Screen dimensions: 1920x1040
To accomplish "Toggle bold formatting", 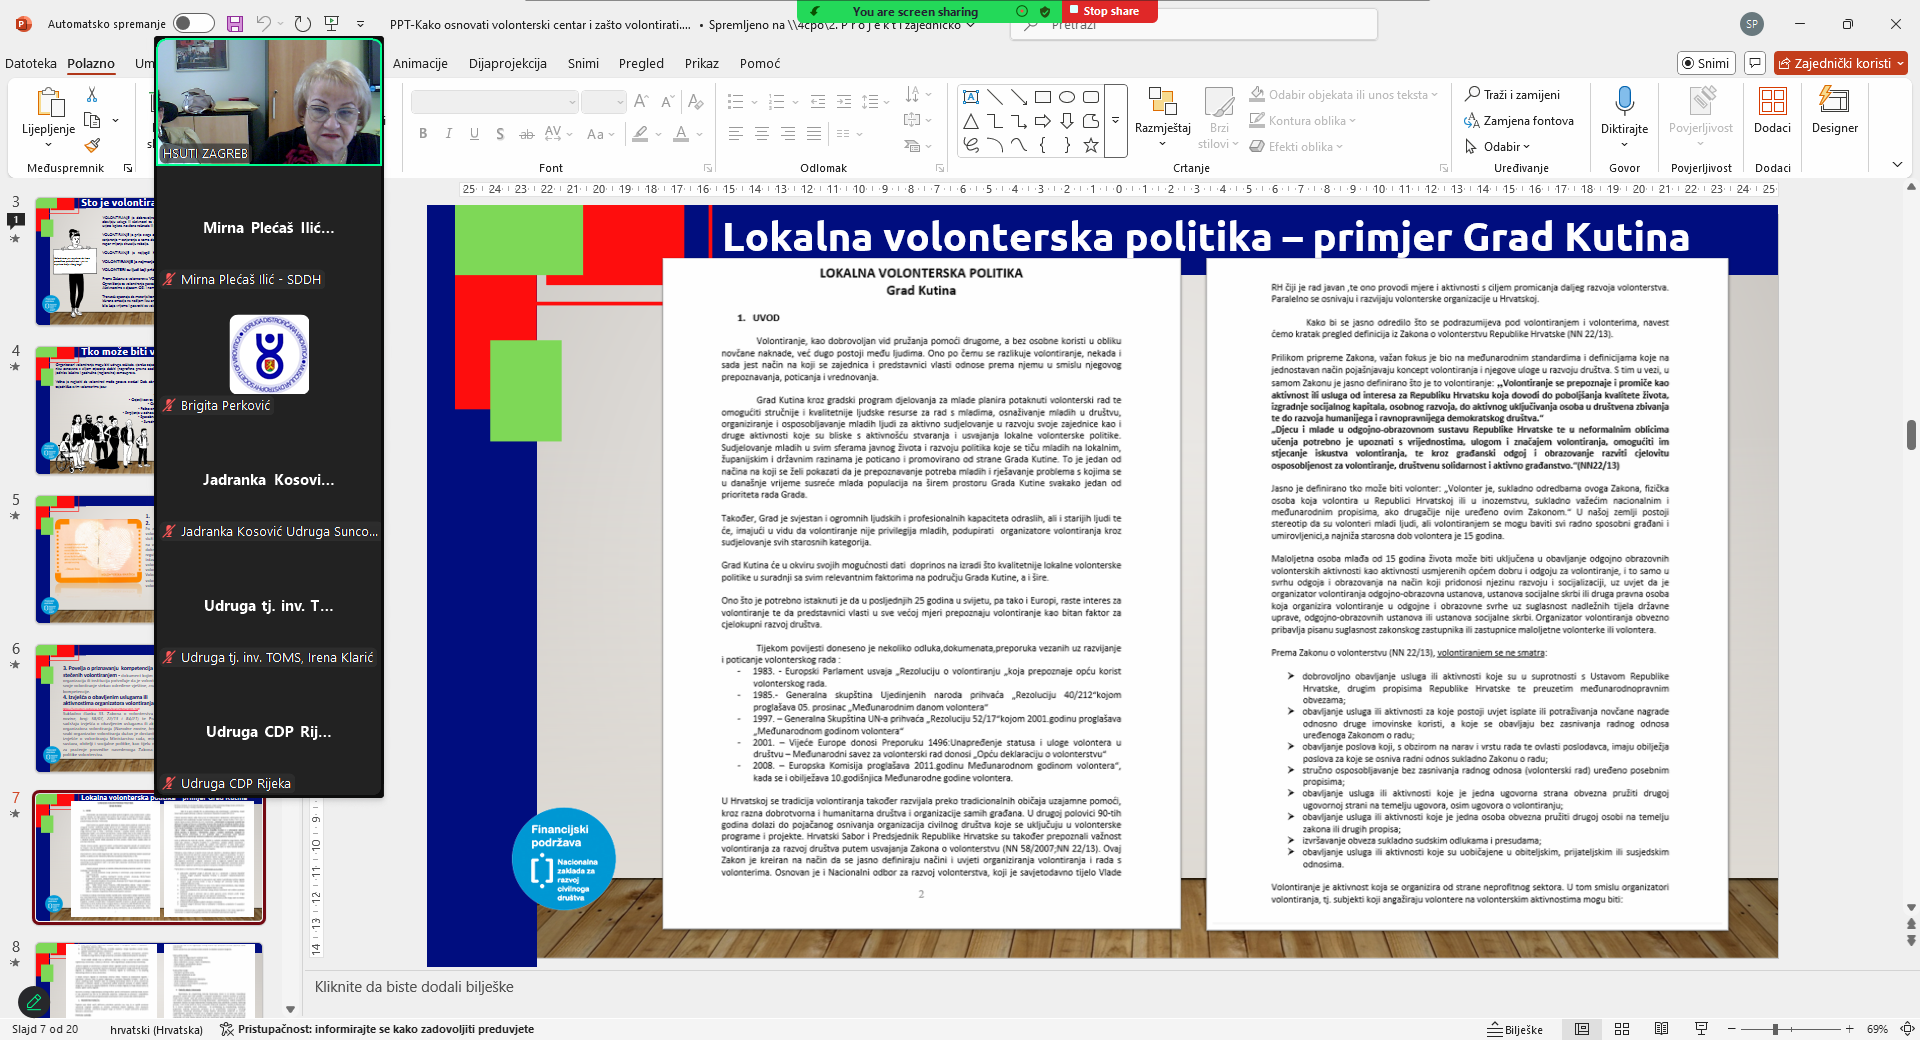I will [423, 134].
